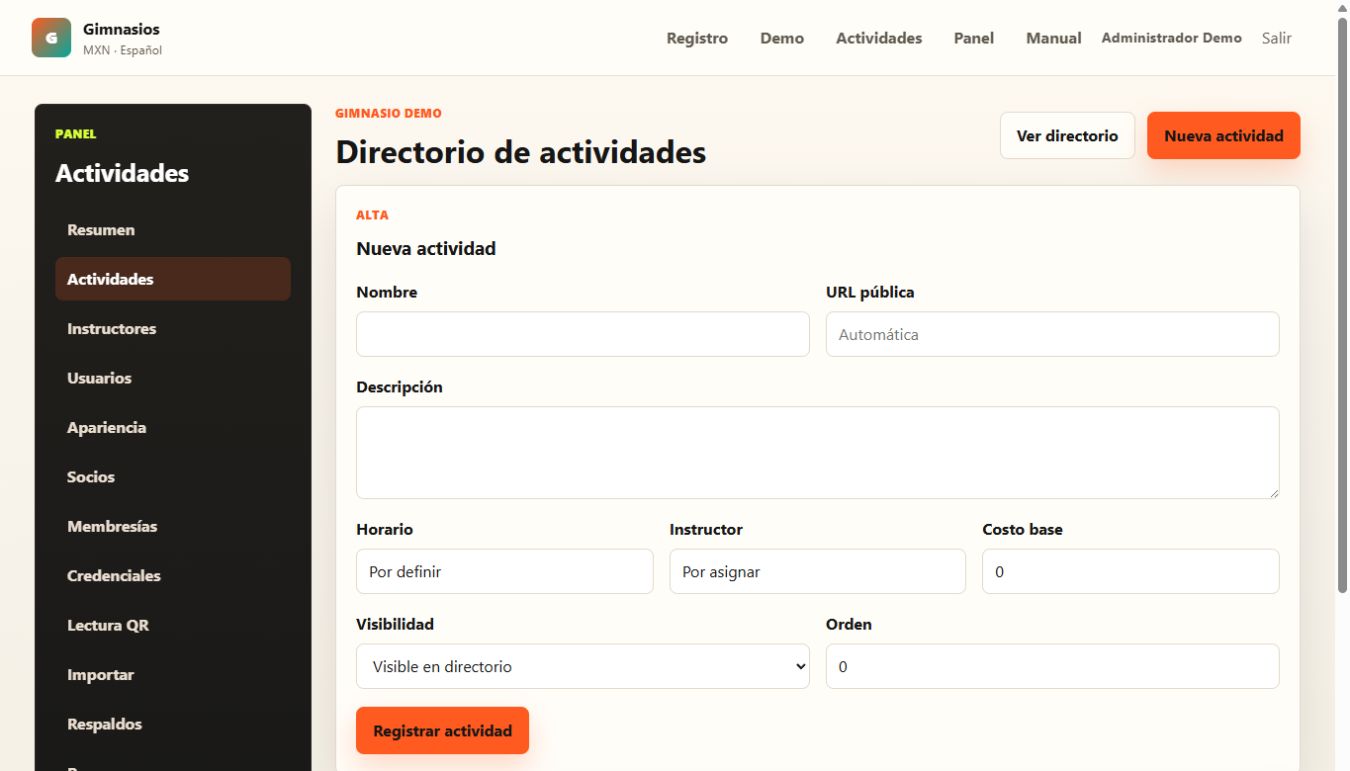This screenshot has width=1350, height=771.
Task: Open the Registro nav link
Action: [x=697, y=38]
